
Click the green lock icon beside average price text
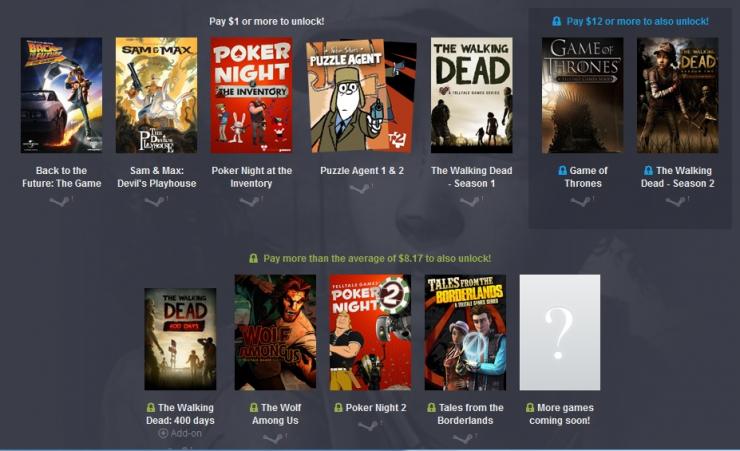(x=253, y=259)
